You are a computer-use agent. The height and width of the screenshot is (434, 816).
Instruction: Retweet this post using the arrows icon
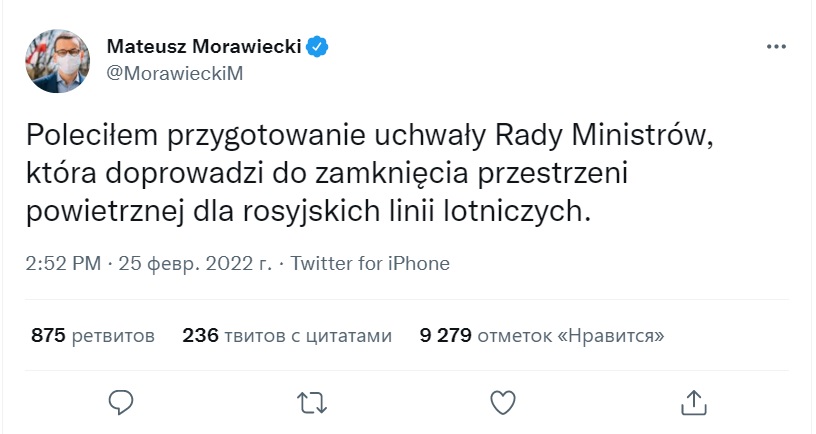click(x=312, y=402)
